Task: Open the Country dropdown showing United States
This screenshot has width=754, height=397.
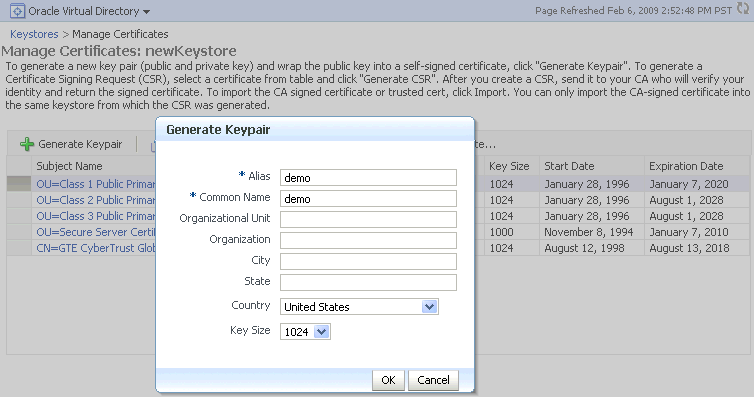Action: 359,307
